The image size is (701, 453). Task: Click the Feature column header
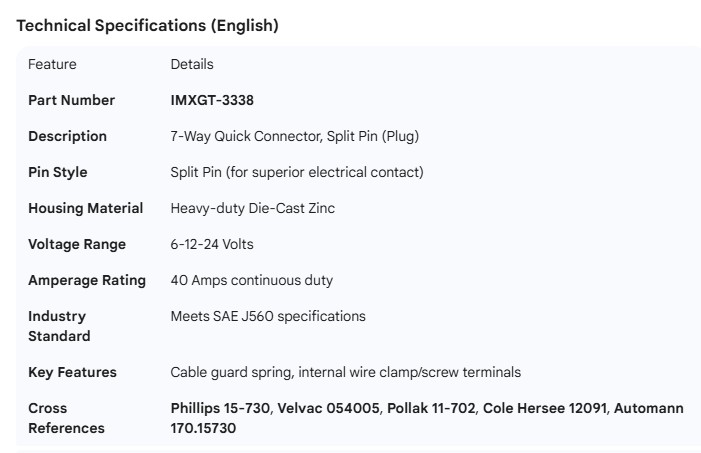click(52, 64)
